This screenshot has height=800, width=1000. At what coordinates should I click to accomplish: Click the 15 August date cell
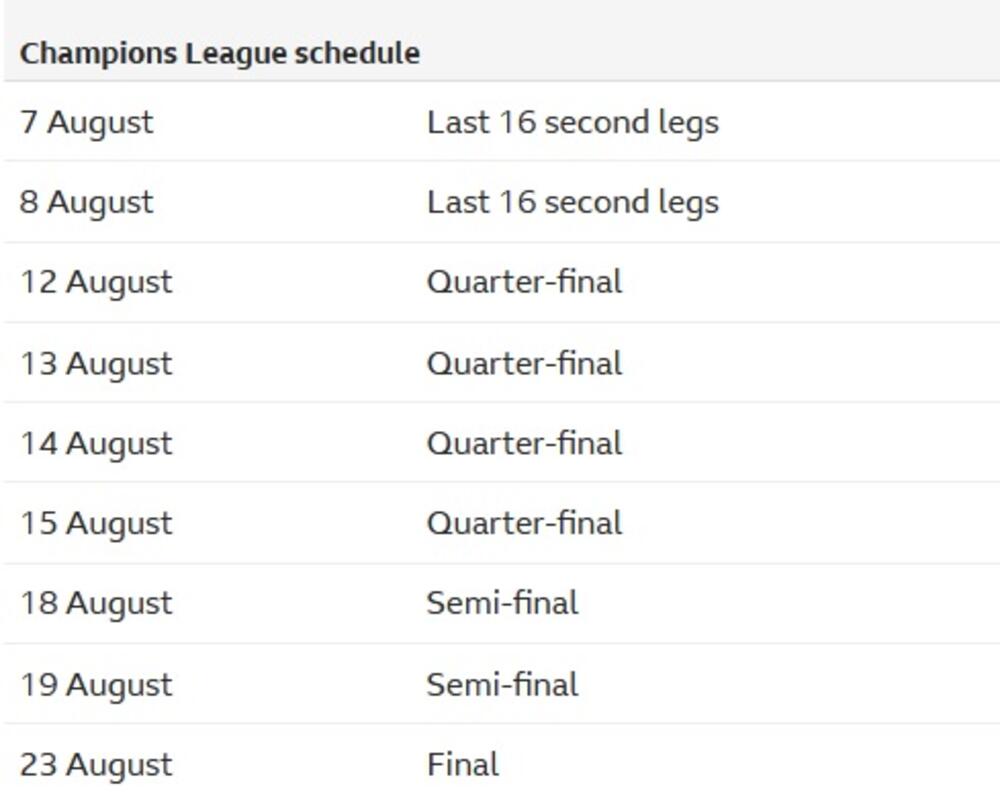[x=96, y=523]
